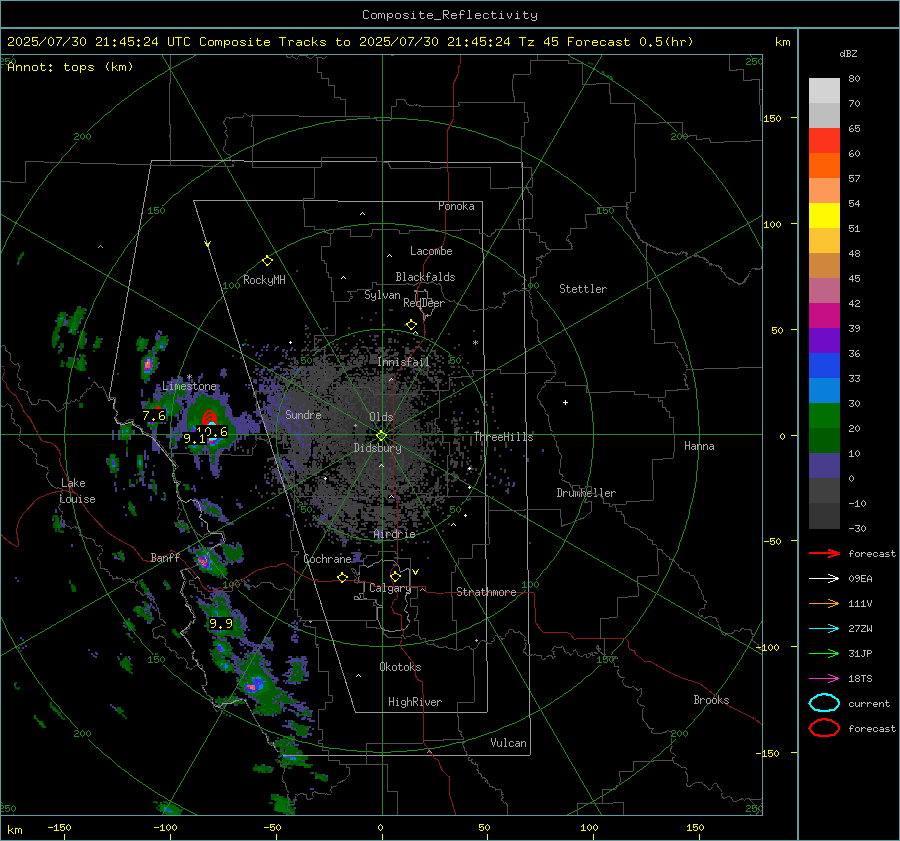Click the 33 dBZ blue color swatch

pos(824,365)
